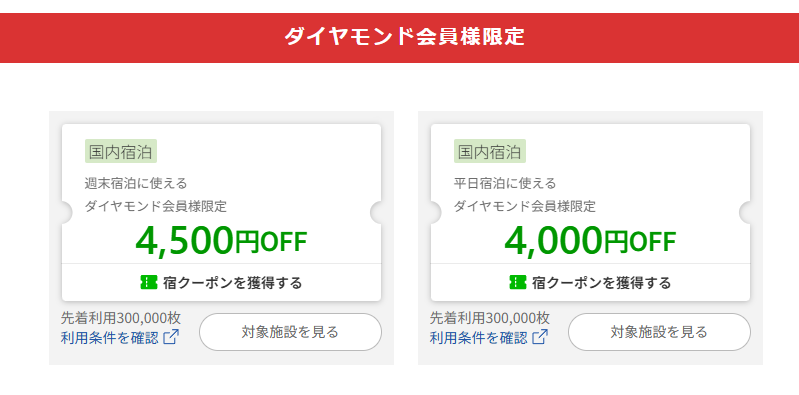The height and width of the screenshot is (395, 799).
Task: Click the 4,500円OFF discount amount
Action: pos(221,241)
